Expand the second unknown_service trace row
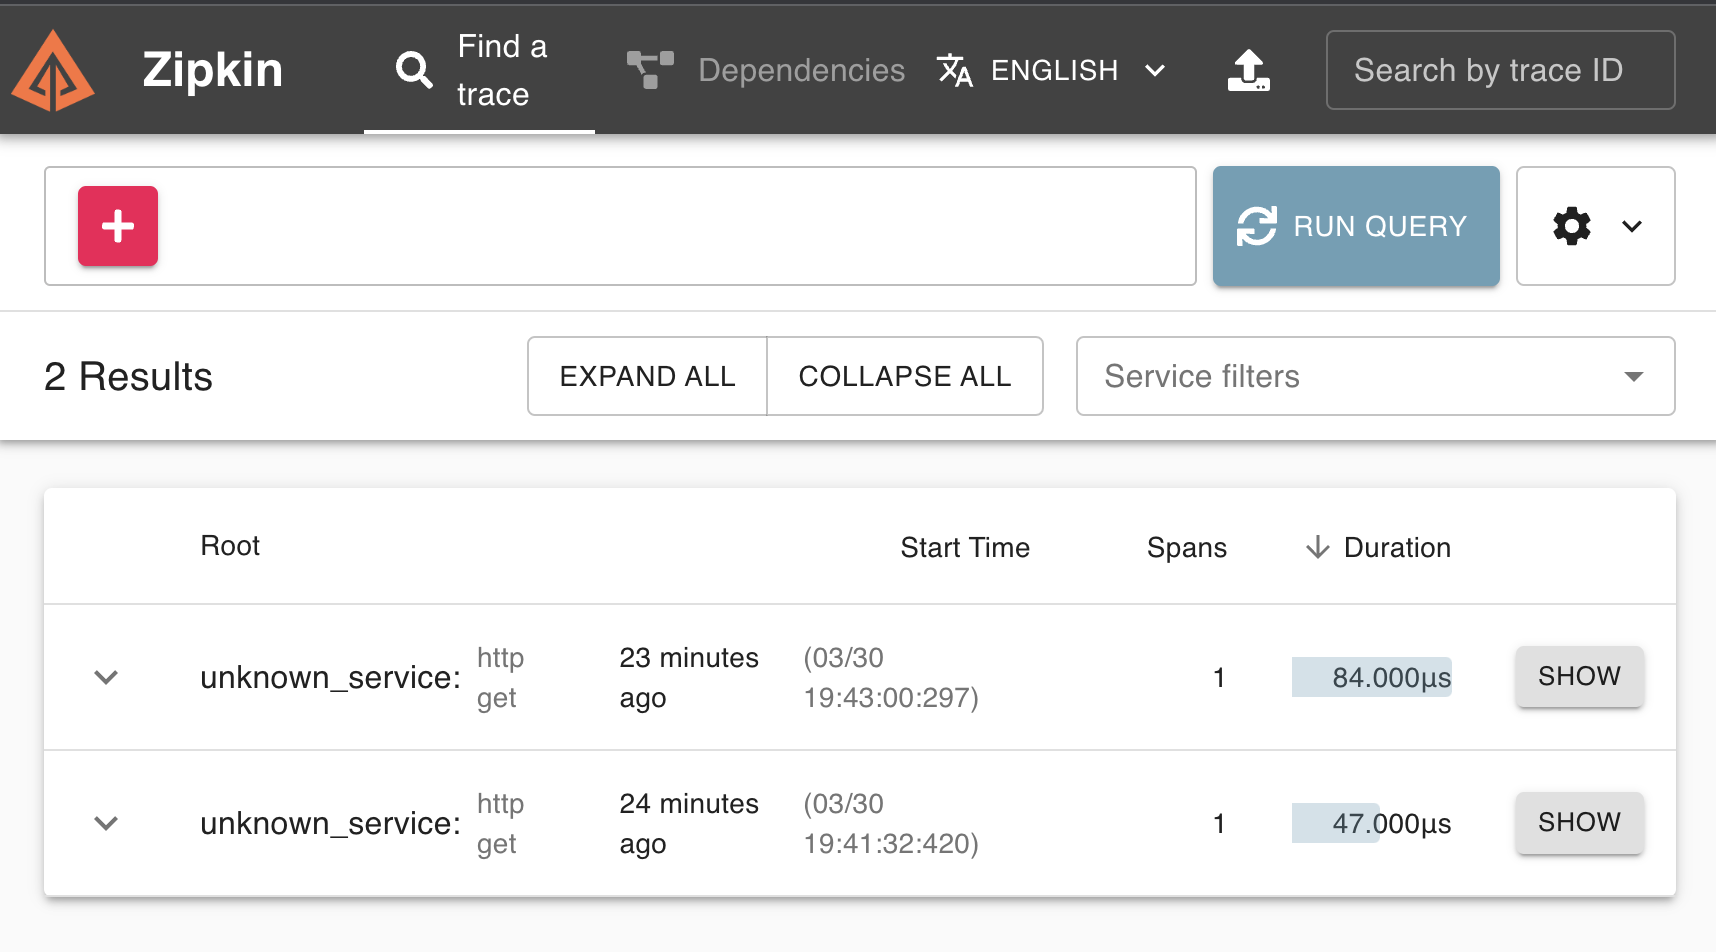Viewport: 1716px width, 952px height. tap(105, 823)
